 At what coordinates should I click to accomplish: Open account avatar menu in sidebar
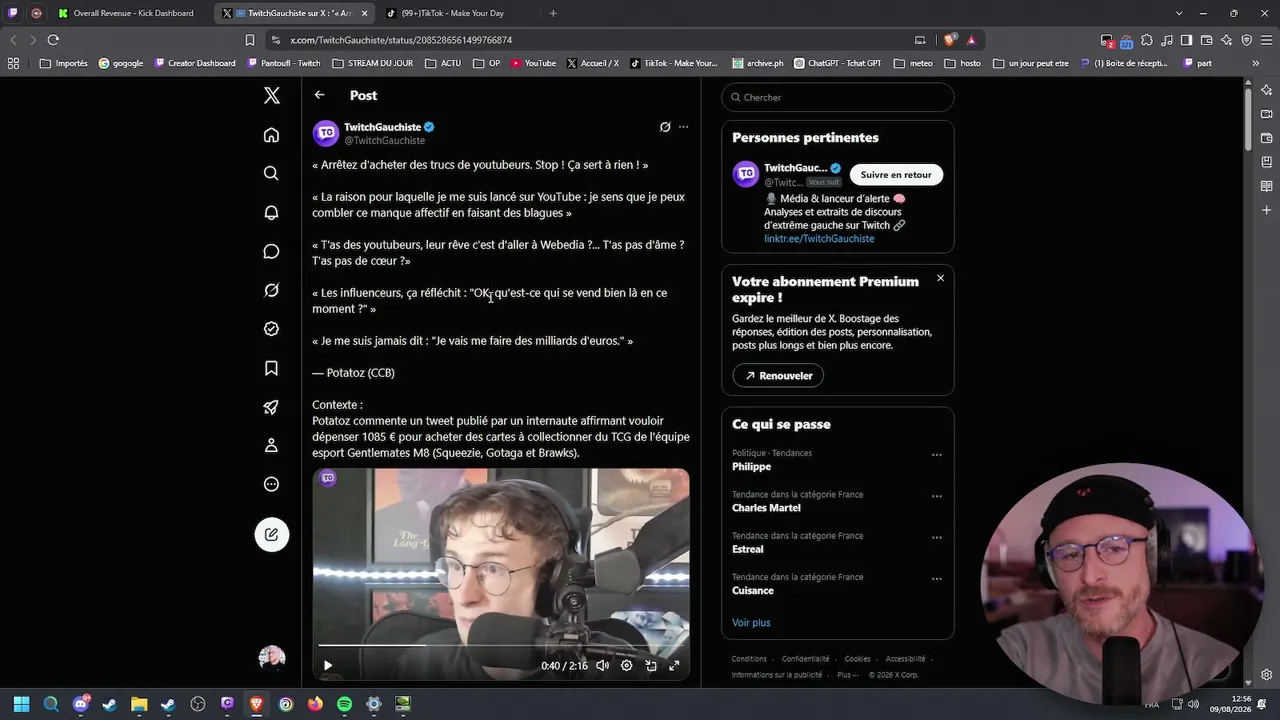click(271, 658)
